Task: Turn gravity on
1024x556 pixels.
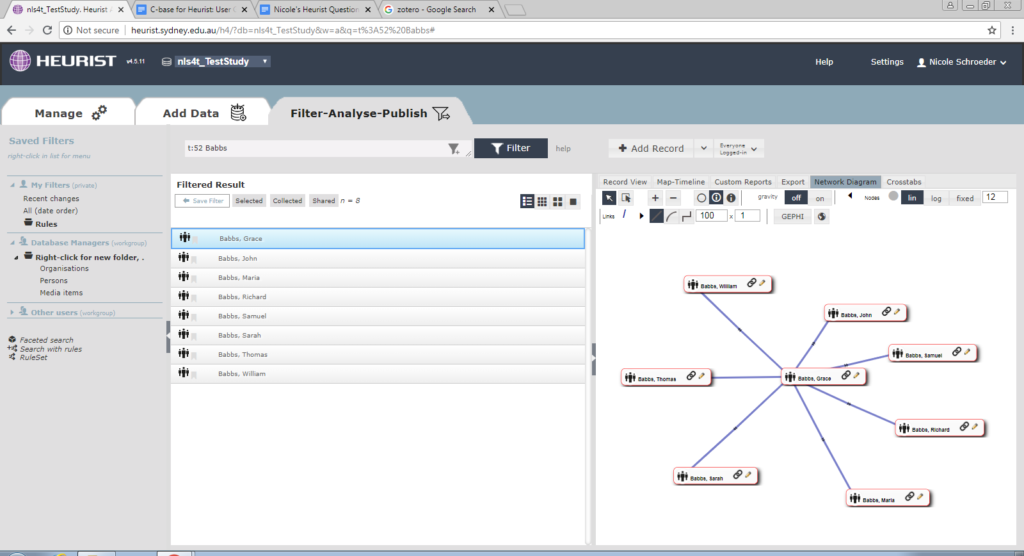Action: [821, 198]
